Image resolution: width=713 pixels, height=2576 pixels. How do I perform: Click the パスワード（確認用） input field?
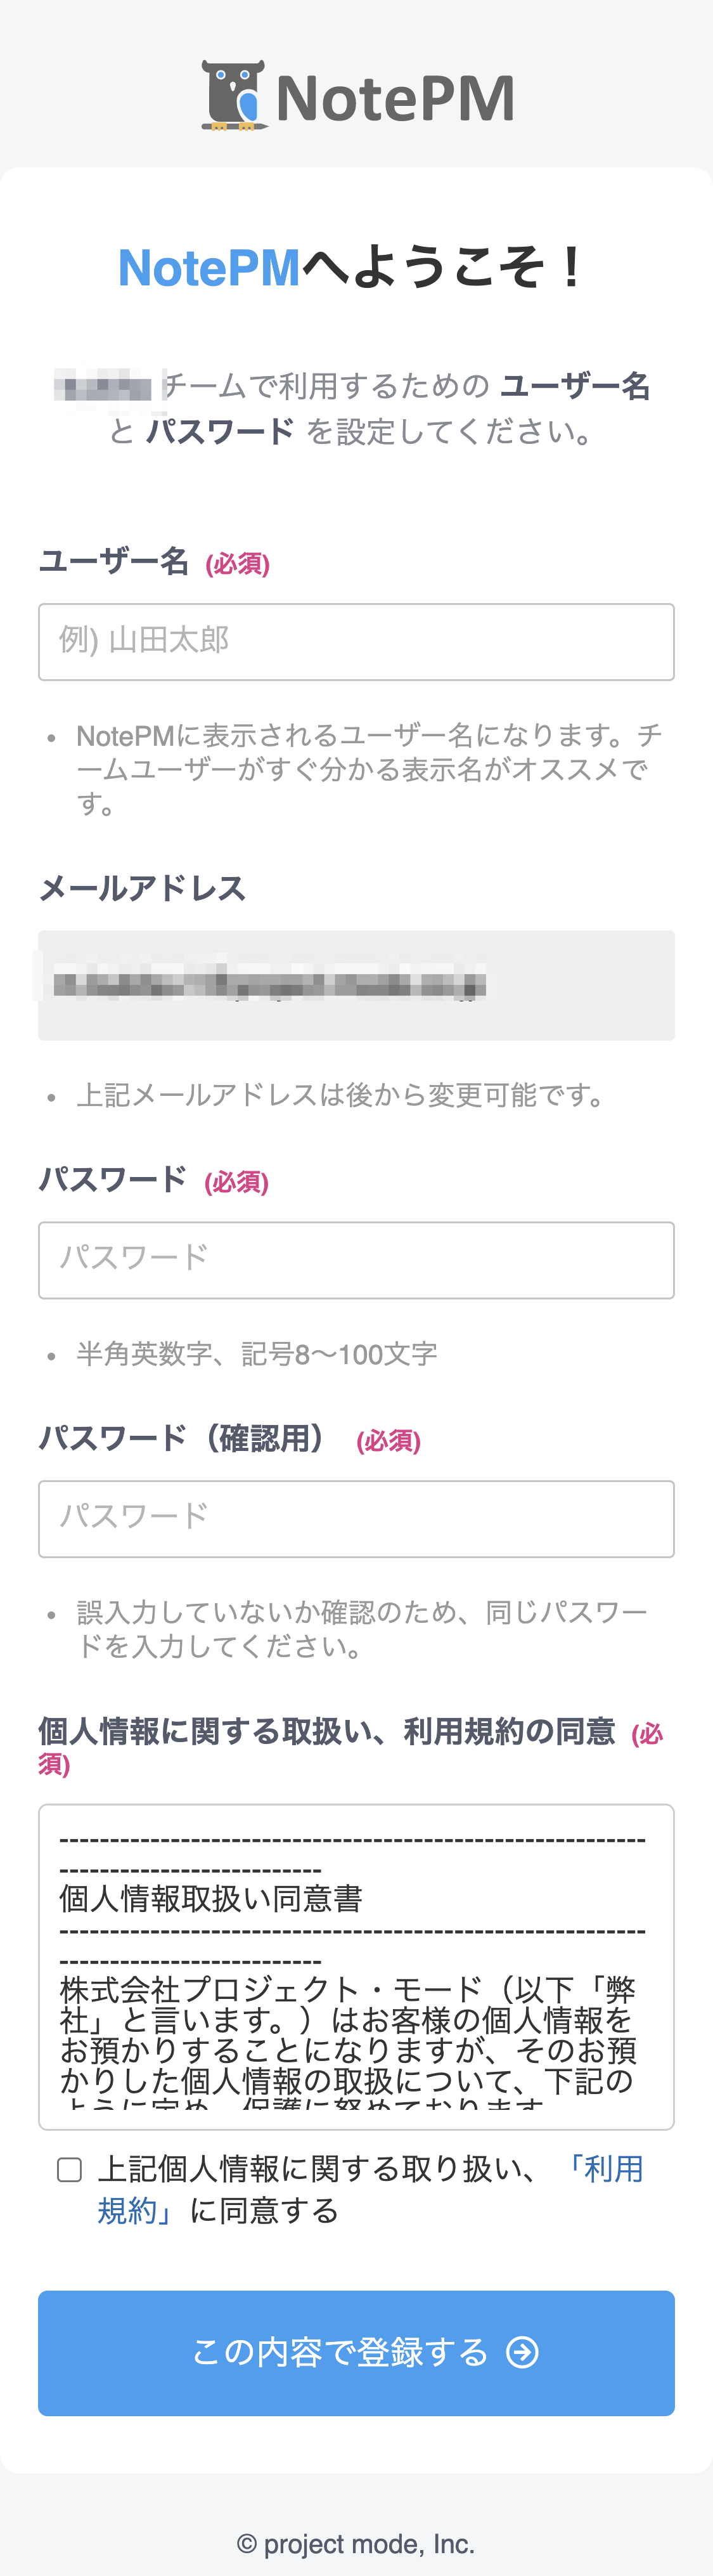coord(356,1518)
